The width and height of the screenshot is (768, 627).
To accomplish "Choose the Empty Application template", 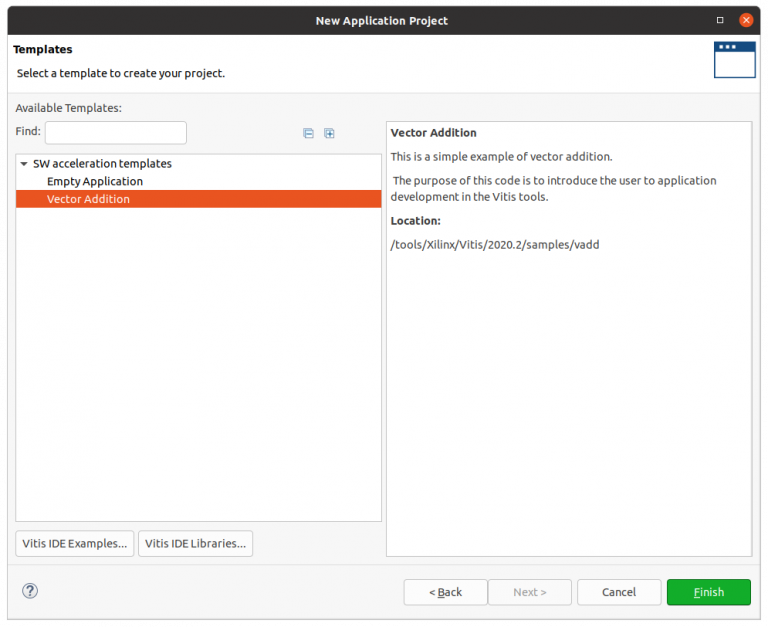I will pos(95,181).
